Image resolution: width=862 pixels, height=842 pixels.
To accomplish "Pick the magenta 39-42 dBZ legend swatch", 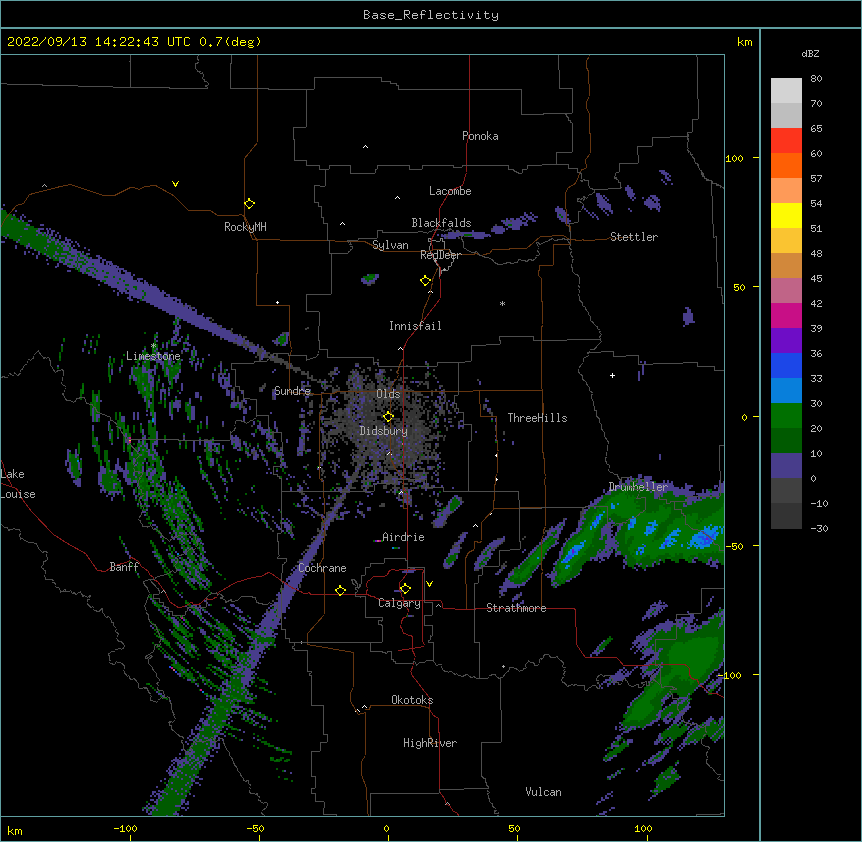I will pyautogui.click(x=786, y=315).
